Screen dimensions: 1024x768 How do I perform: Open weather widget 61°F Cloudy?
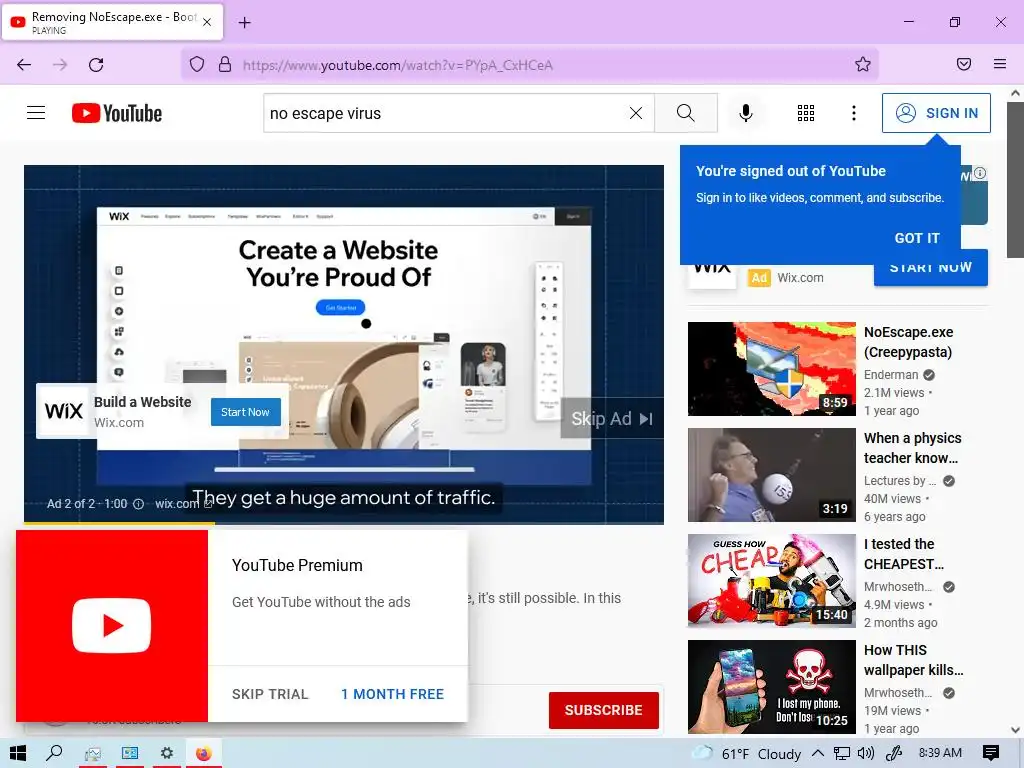(748, 754)
